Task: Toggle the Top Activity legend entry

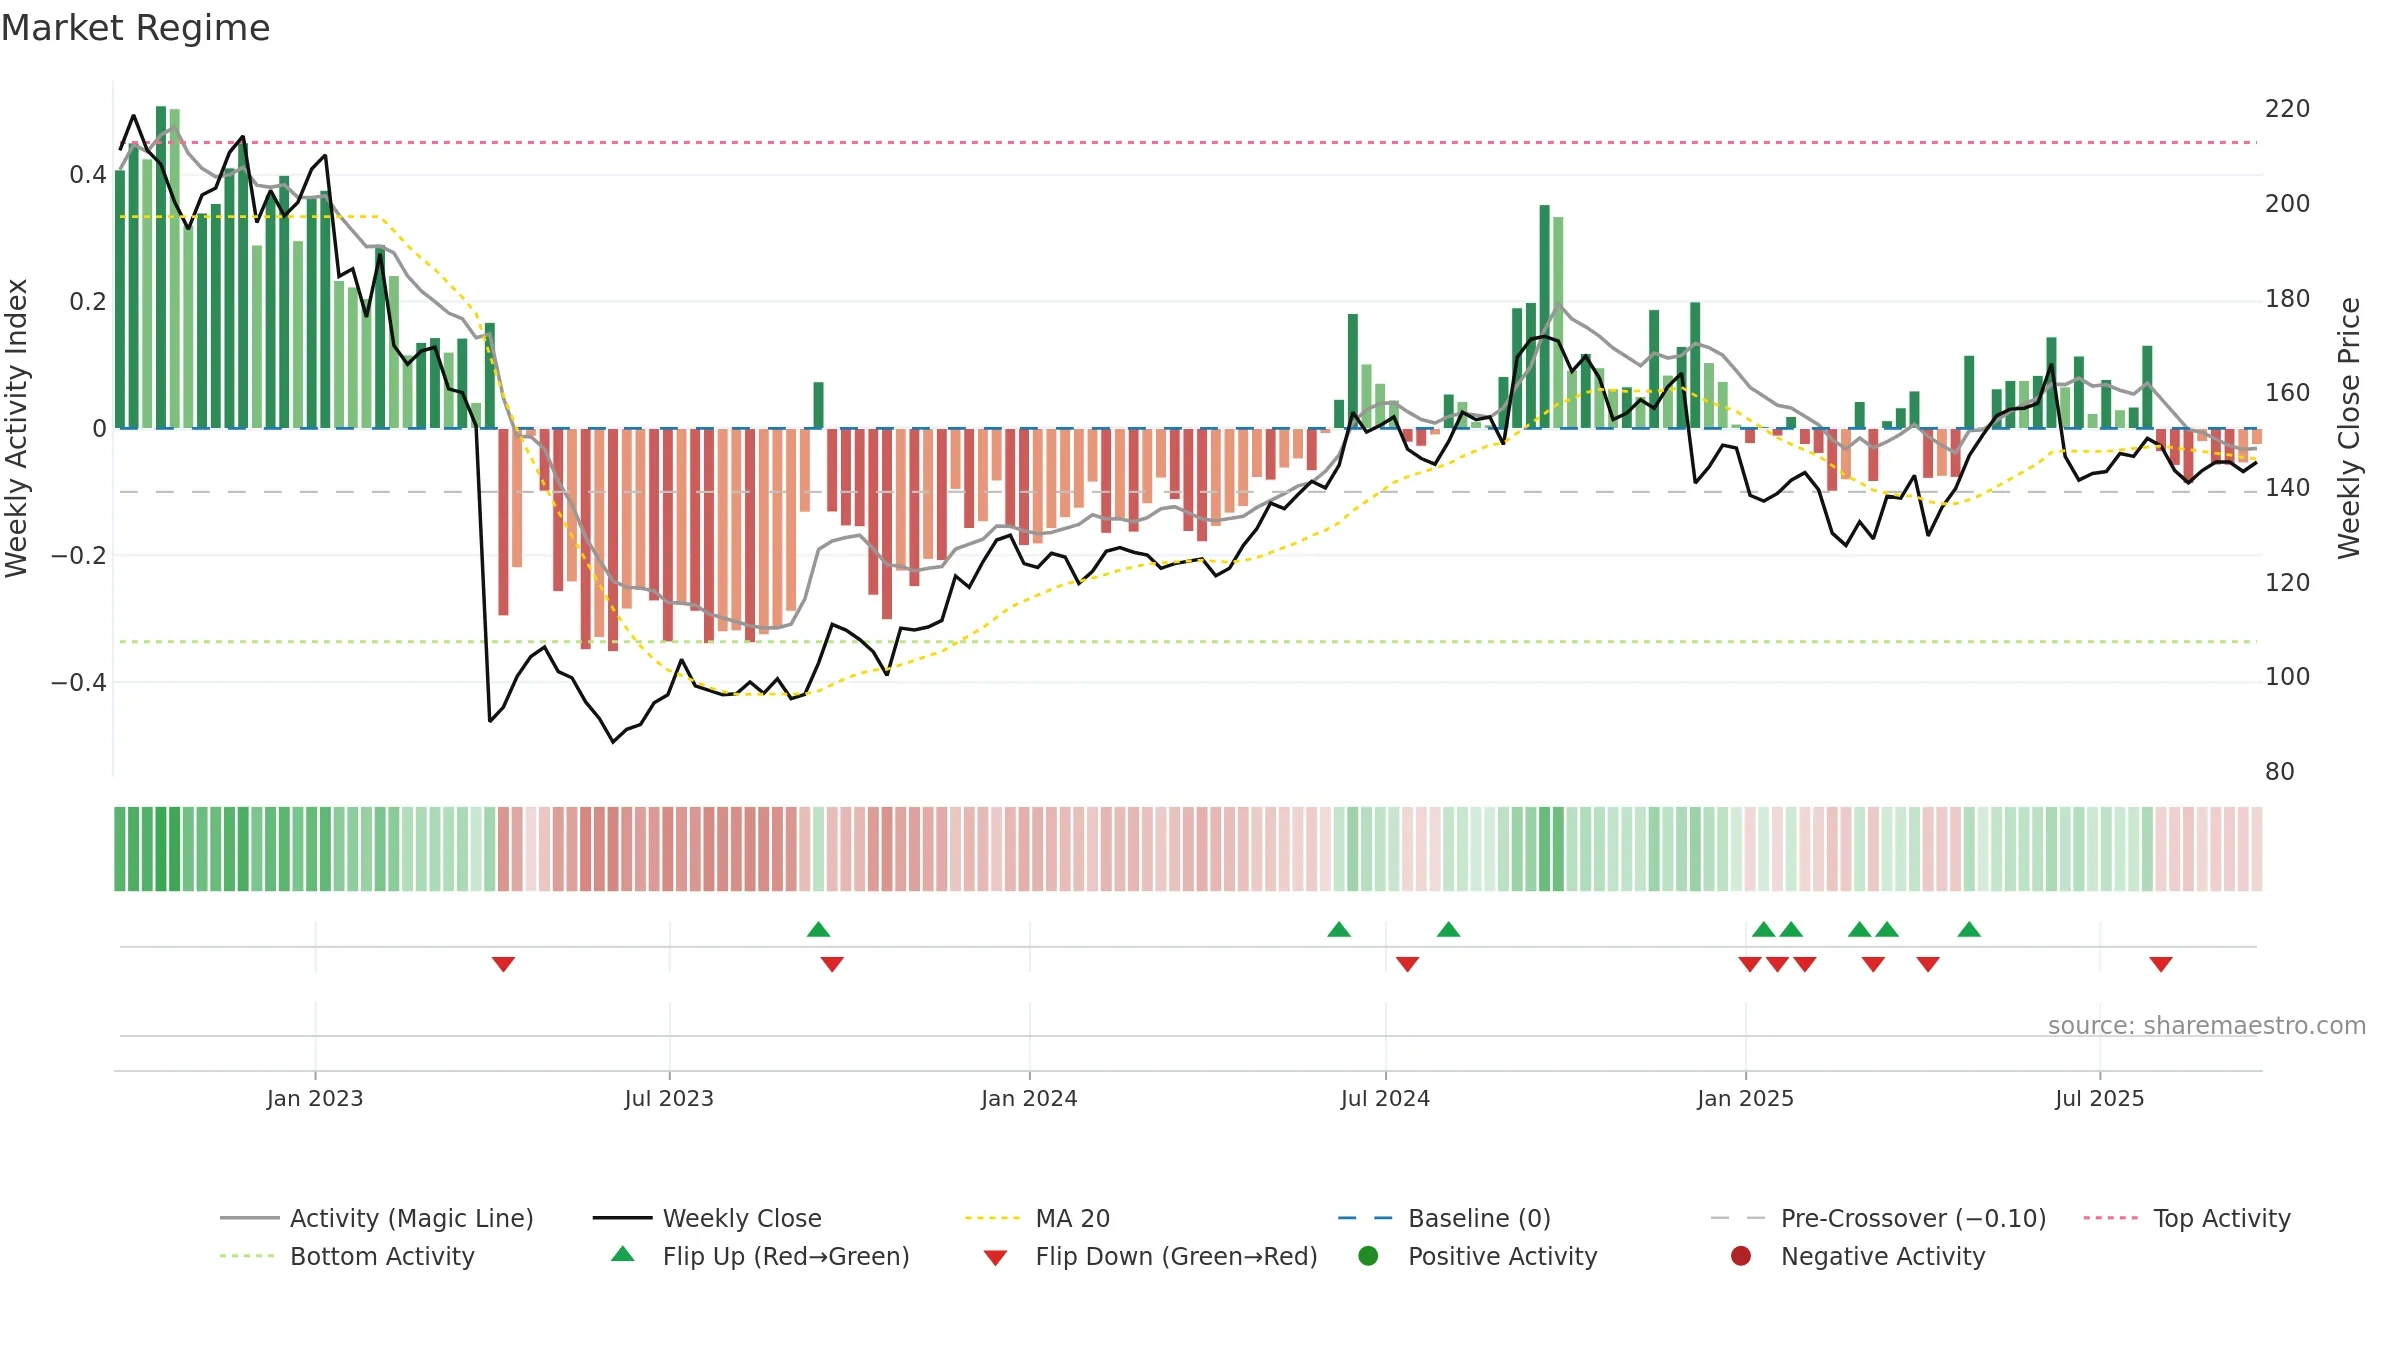Action: 2187,1218
